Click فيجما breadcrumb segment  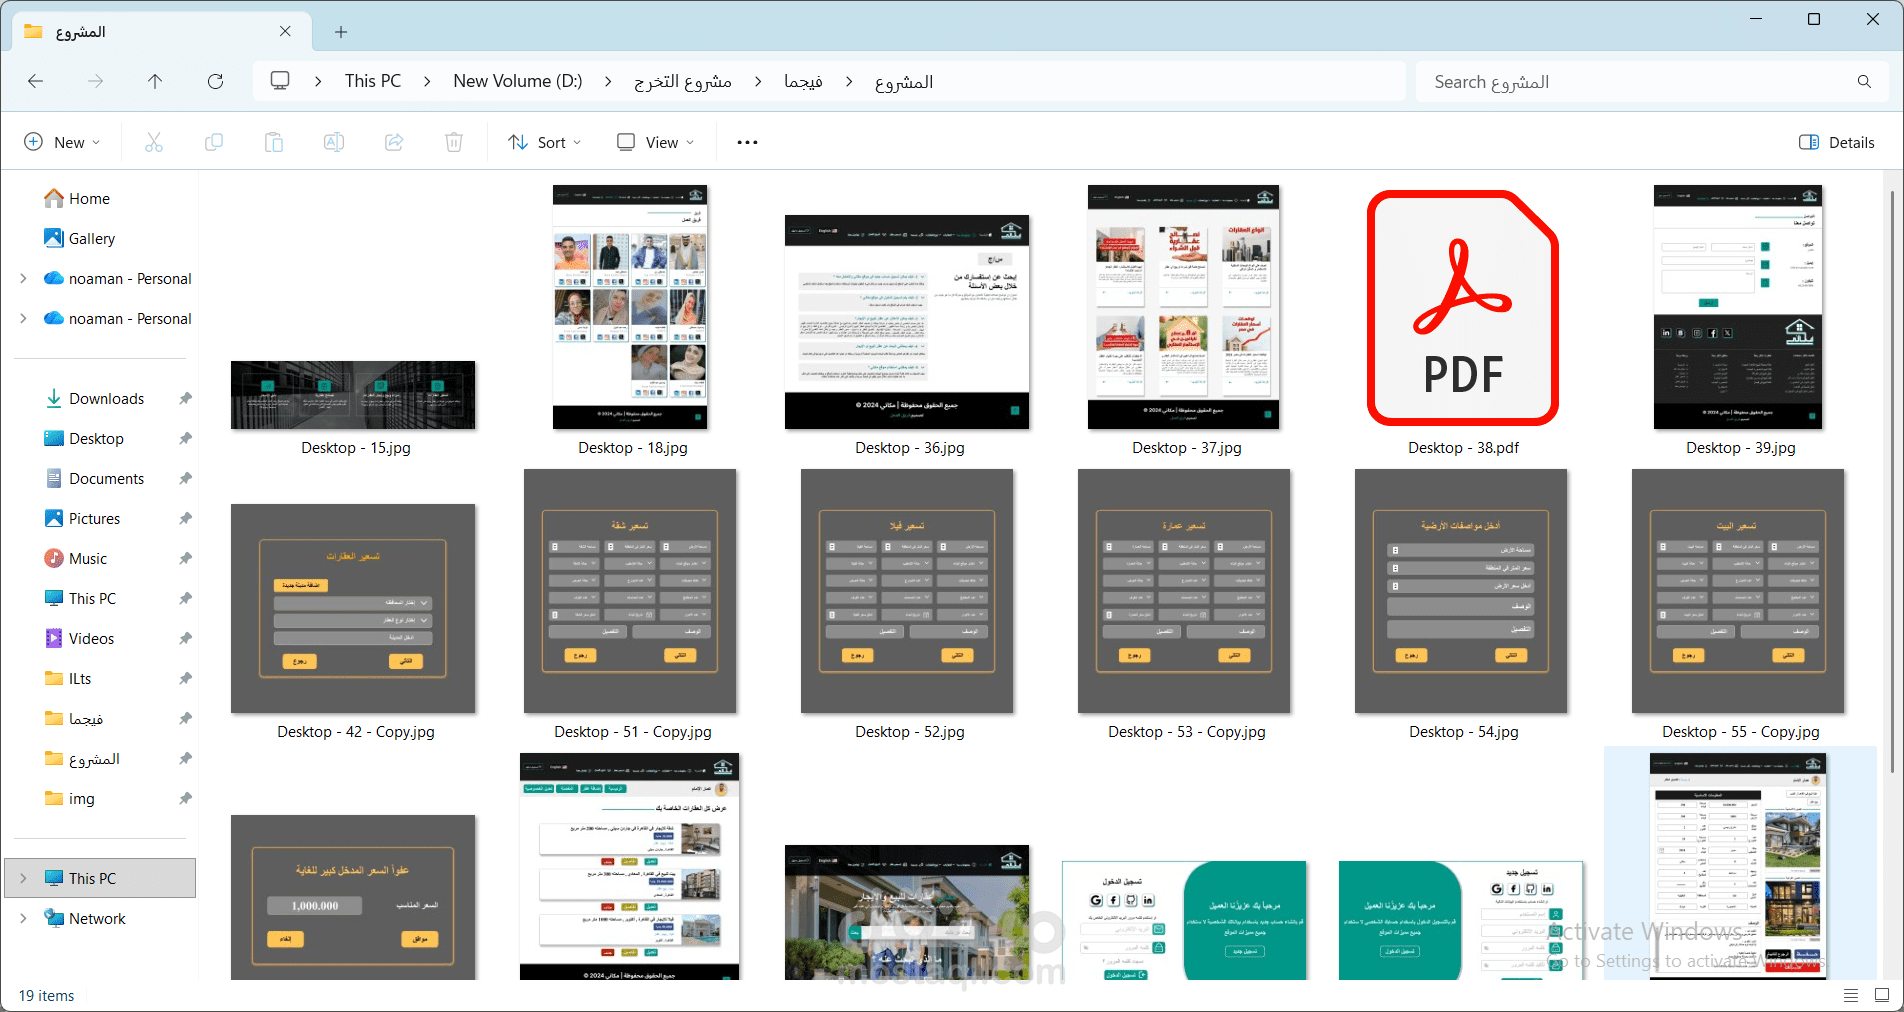point(803,81)
